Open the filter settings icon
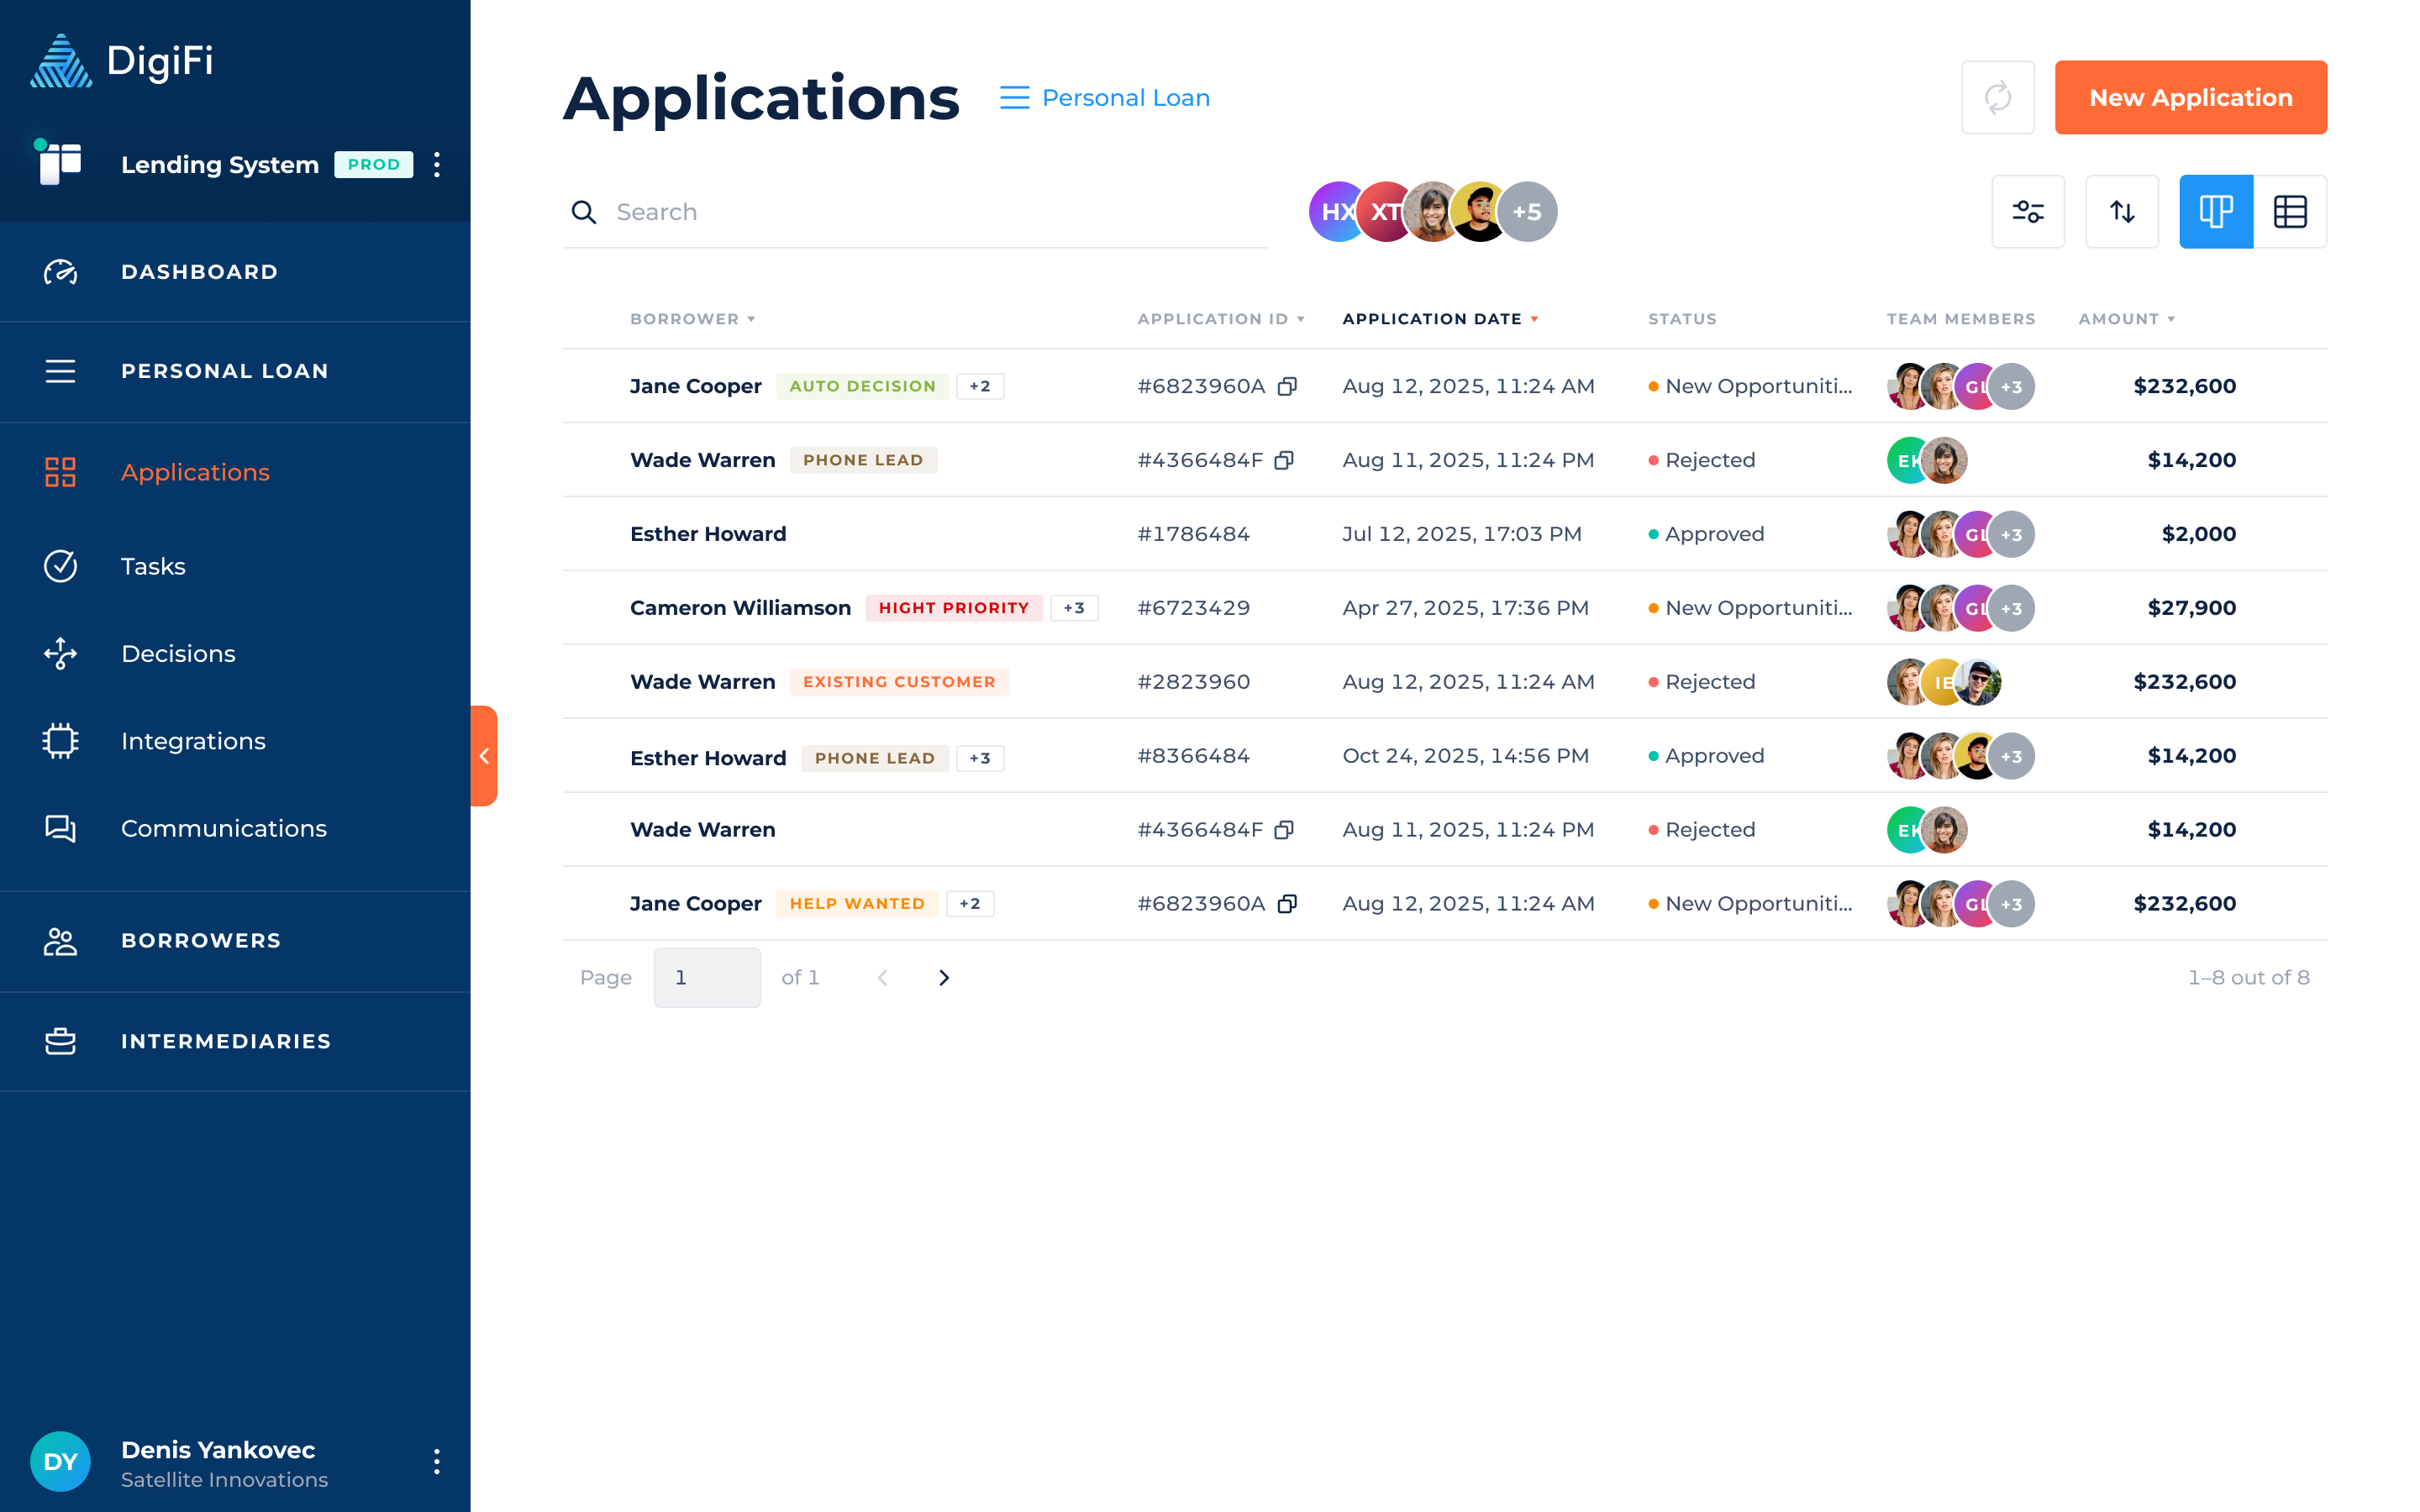2420x1512 pixels. (2027, 212)
